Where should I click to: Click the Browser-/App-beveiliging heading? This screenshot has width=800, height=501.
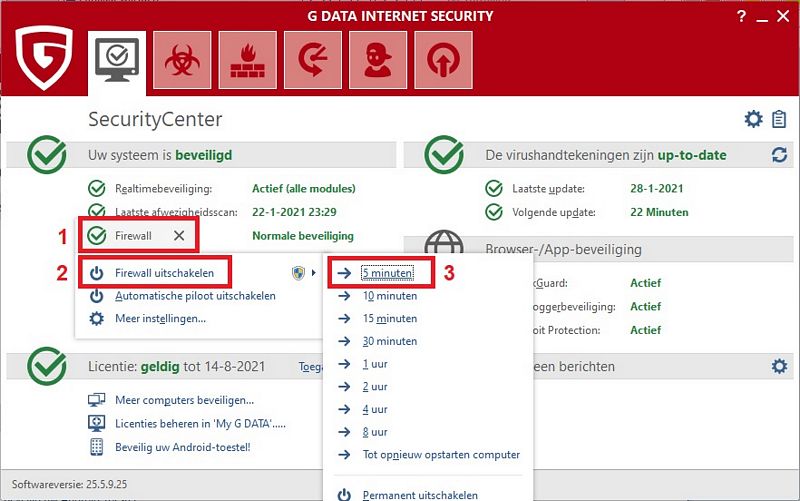point(563,249)
